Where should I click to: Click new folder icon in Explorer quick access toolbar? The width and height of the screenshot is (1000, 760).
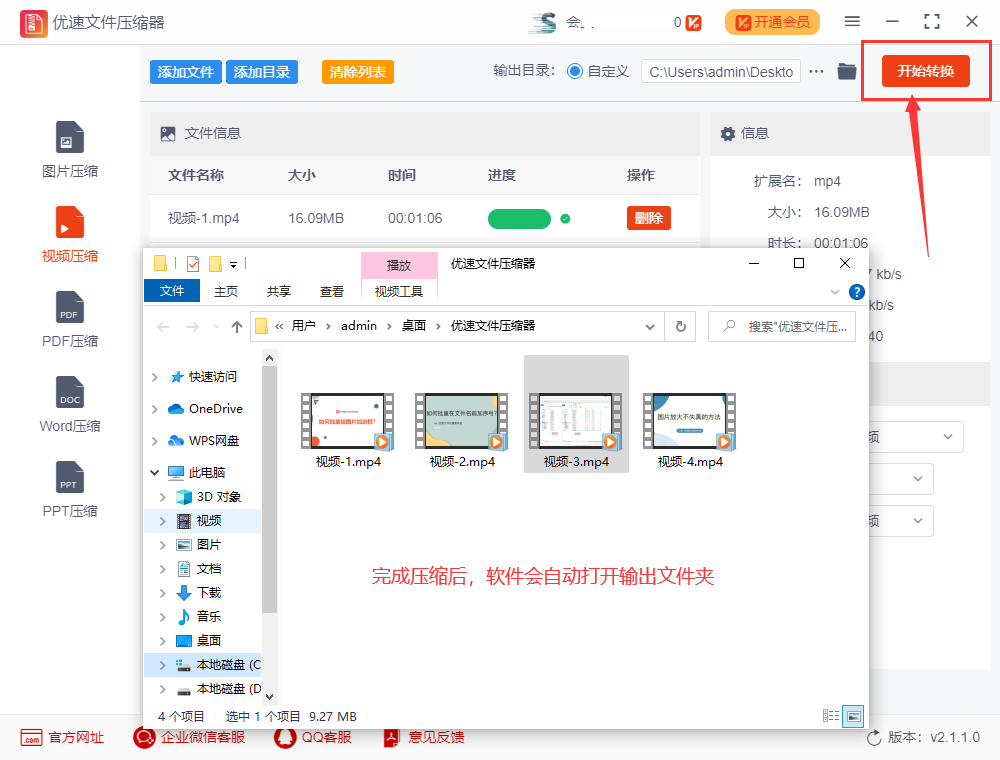click(x=216, y=263)
